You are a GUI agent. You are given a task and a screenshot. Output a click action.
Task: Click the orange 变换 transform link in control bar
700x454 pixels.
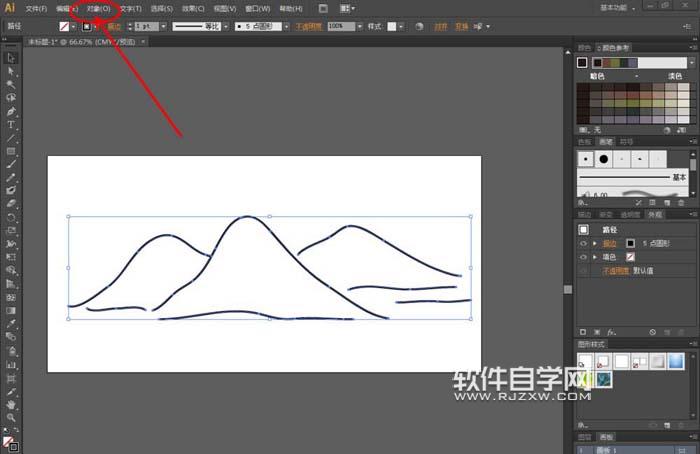(x=461, y=27)
